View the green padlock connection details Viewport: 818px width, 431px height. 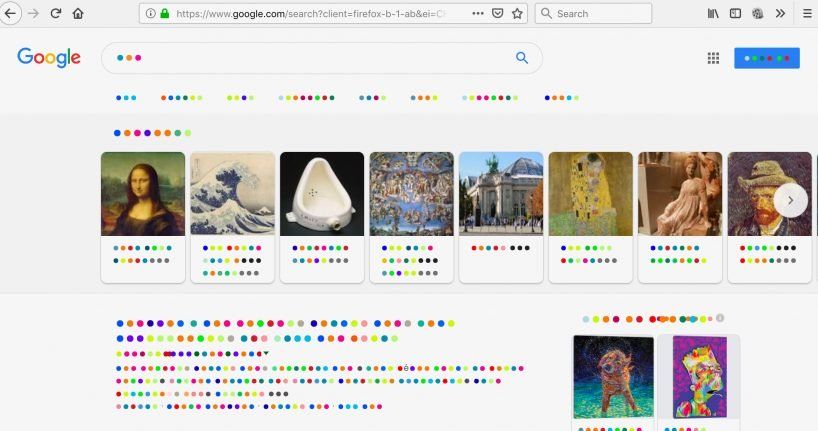coord(165,14)
